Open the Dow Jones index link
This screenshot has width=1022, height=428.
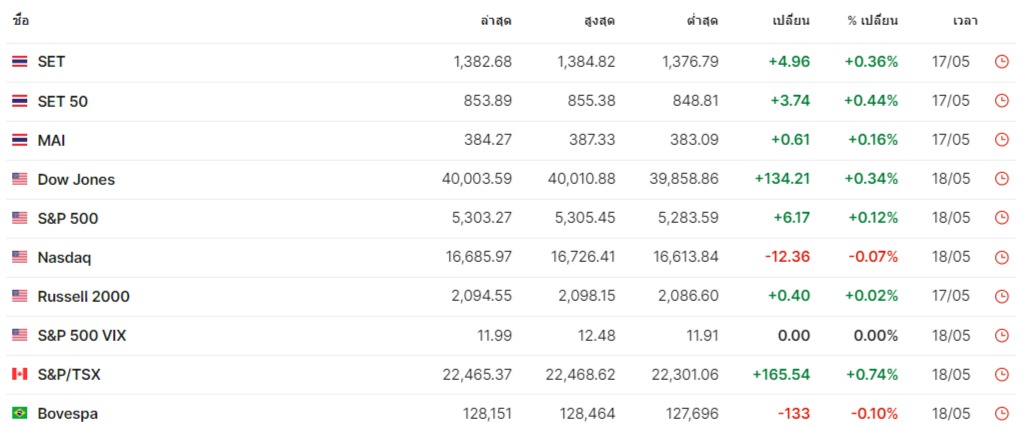click(76, 179)
